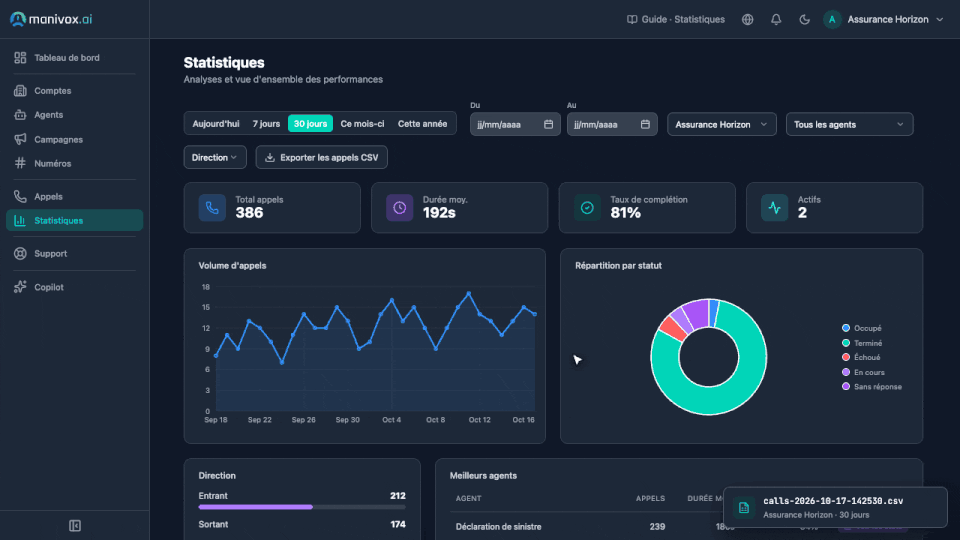Image resolution: width=960 pixels, height=540 pixels.
Task: Open calendar picker for Du date
Action: tap(549, 124)
